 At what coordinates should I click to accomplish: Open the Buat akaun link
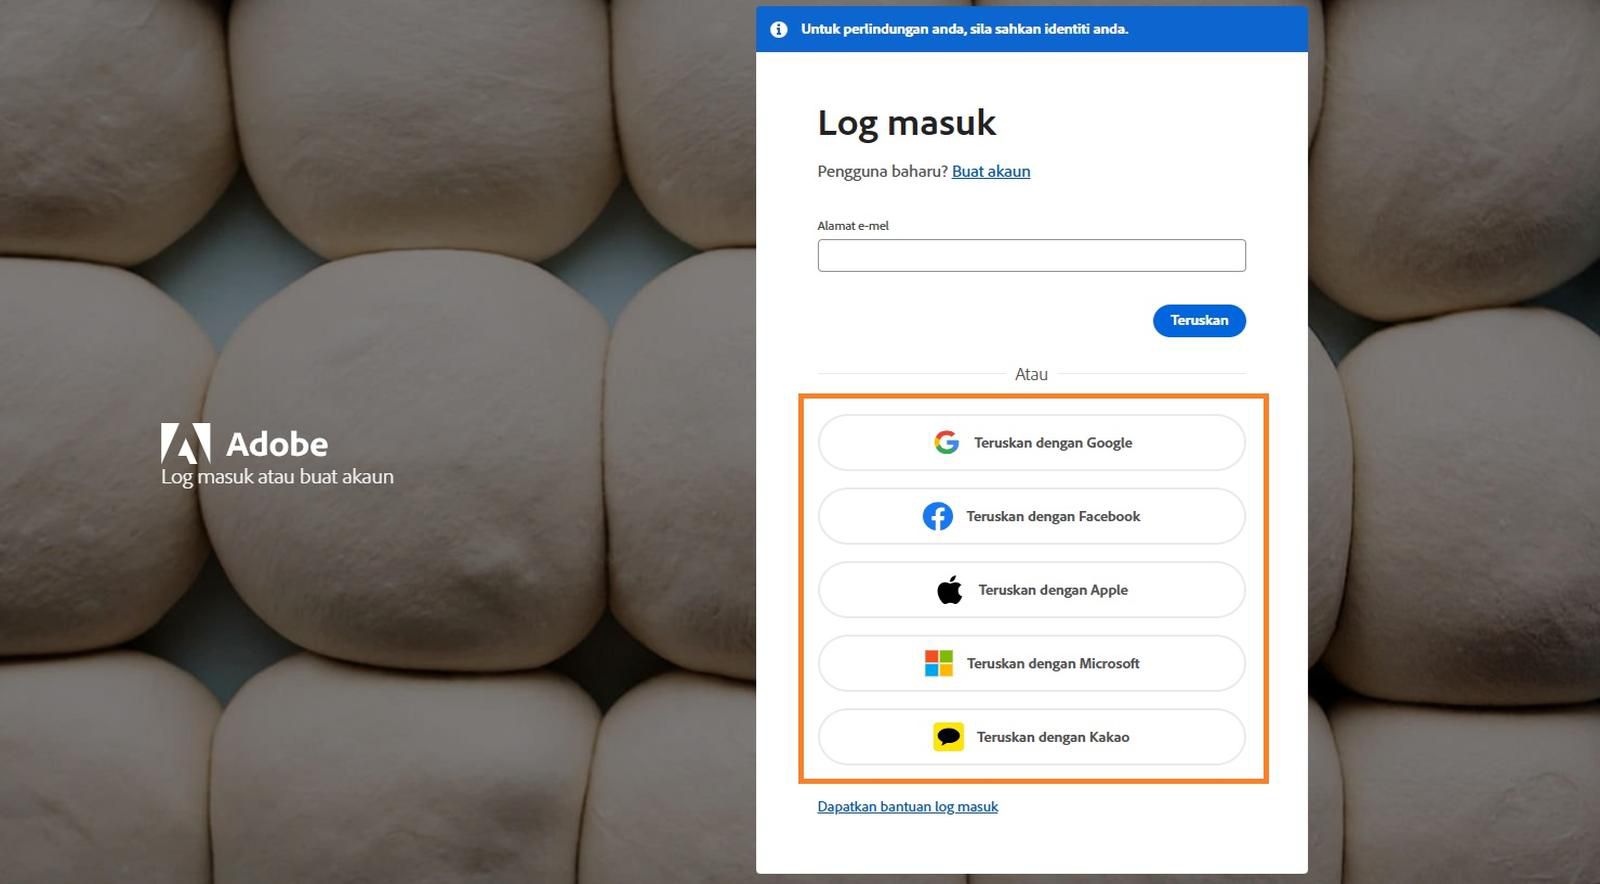(991, 171)
